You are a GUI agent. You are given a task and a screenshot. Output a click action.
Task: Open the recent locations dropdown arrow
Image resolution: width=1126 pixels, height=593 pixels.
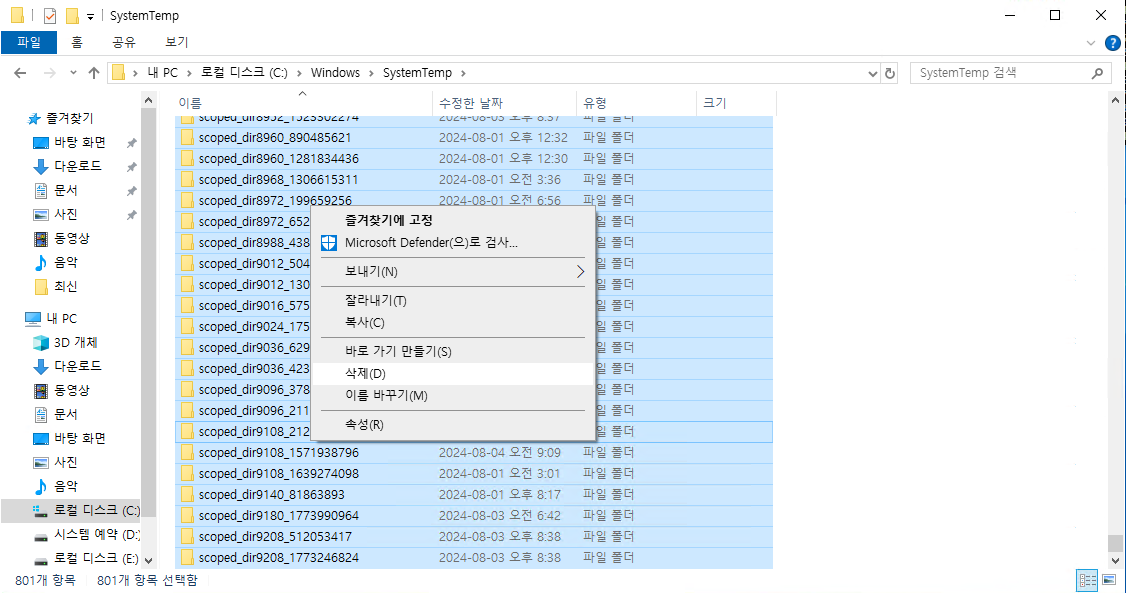pyautogui.click(x=72, y=73)
